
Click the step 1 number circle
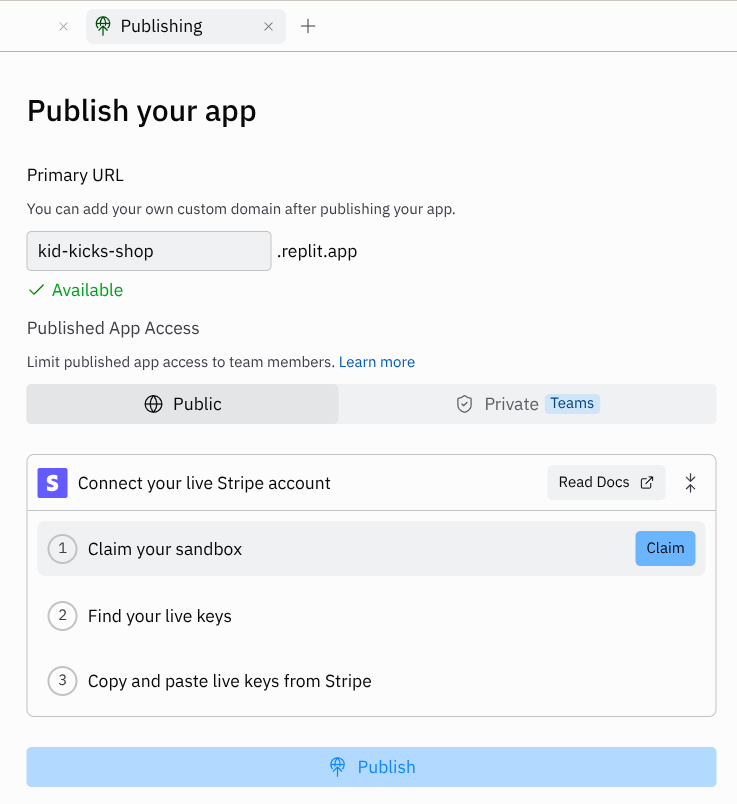tap(63, 549)
